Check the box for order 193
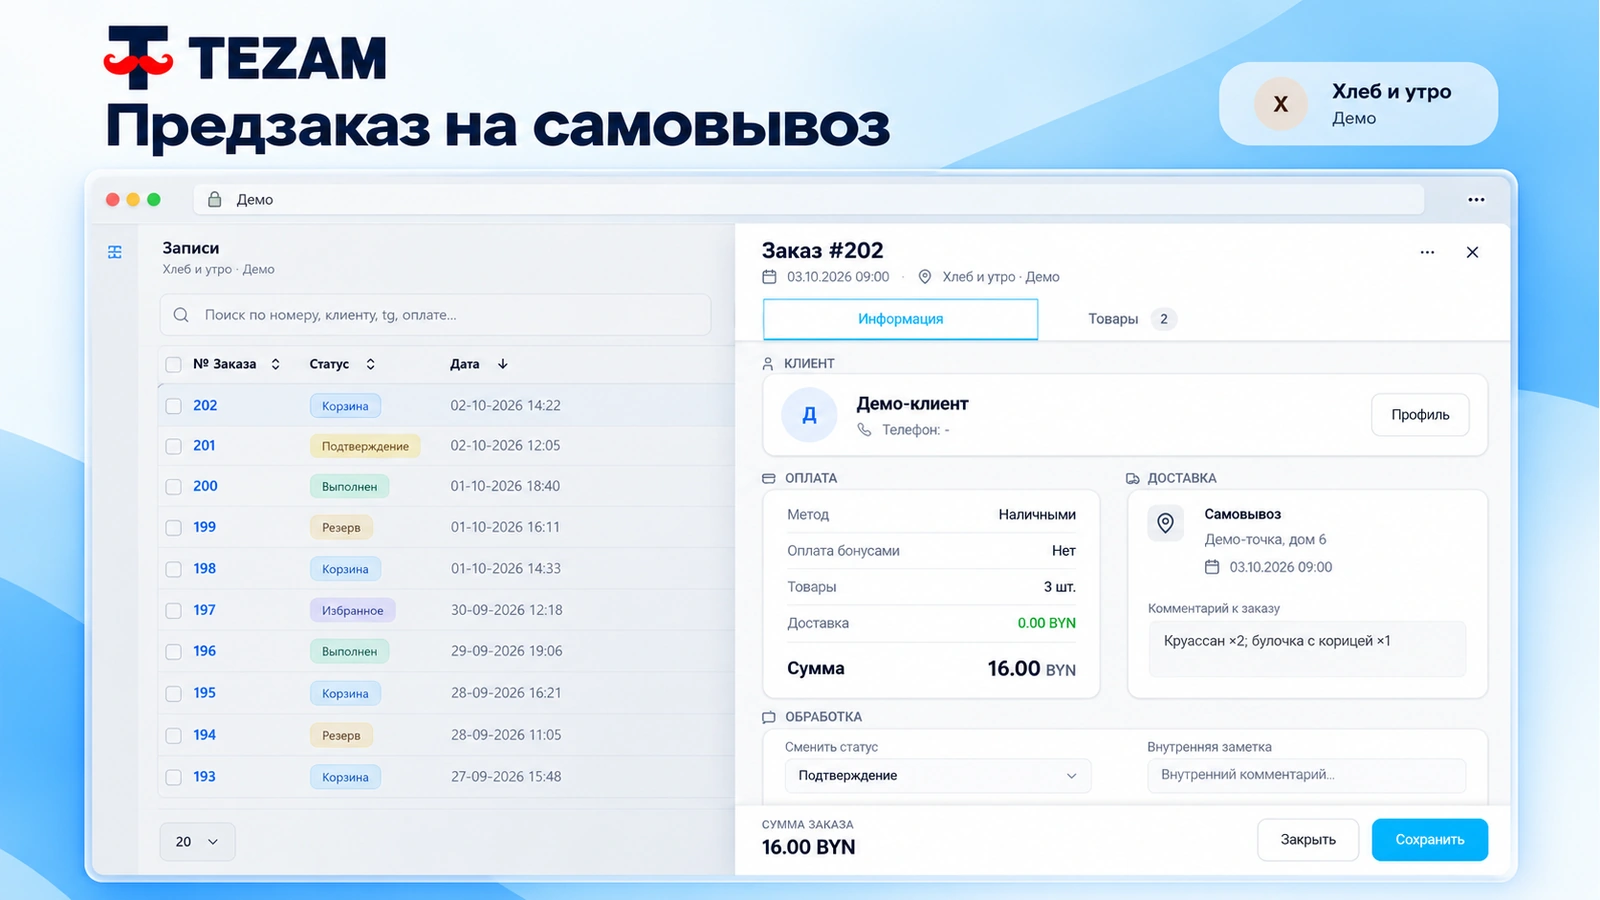1600x900 pixels. (x=173, y=777)
